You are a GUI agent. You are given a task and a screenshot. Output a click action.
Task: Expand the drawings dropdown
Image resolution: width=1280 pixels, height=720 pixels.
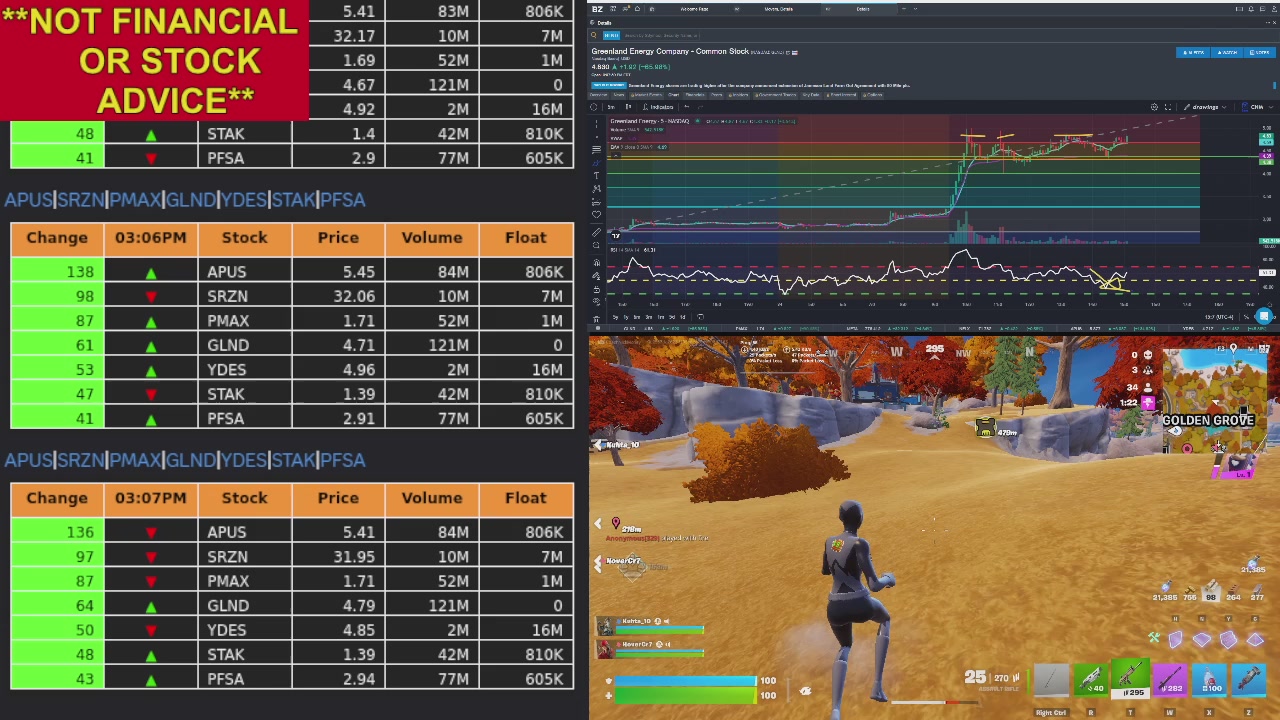1205,107
